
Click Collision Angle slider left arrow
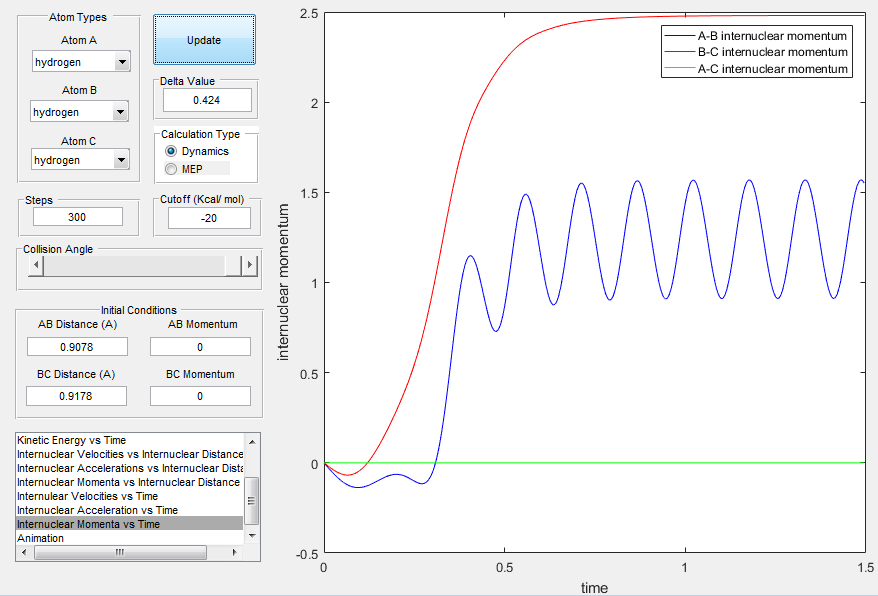click(x=36, y=265)
